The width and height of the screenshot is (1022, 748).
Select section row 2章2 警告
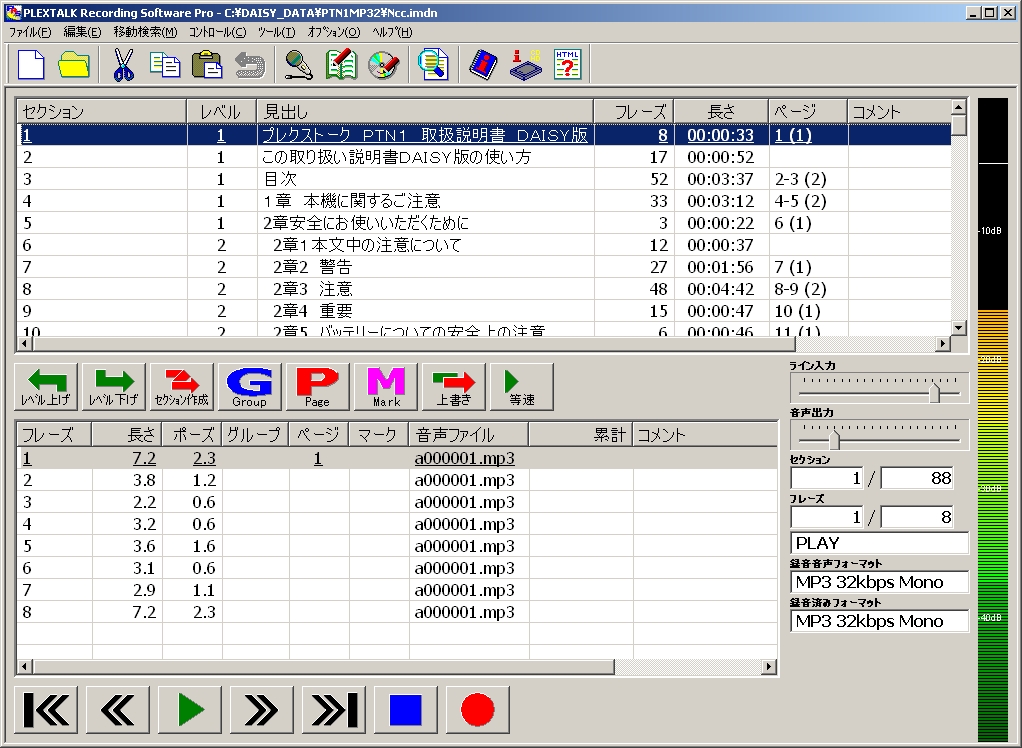pyautogui.click(x=483, y=267)
